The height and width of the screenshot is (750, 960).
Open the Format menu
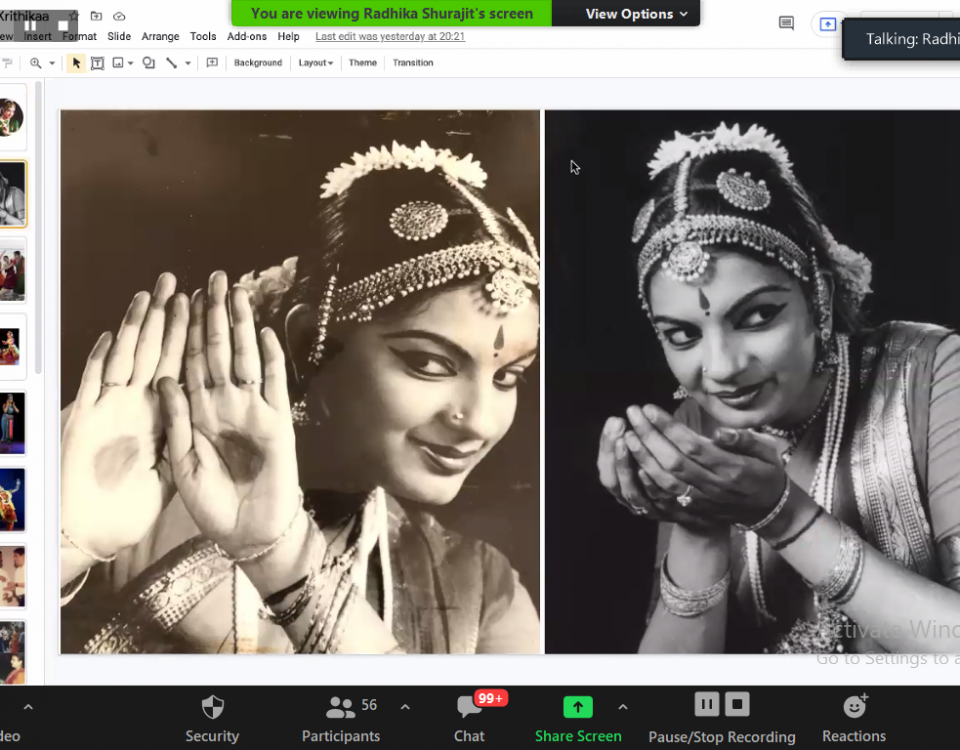click(80, 37)
